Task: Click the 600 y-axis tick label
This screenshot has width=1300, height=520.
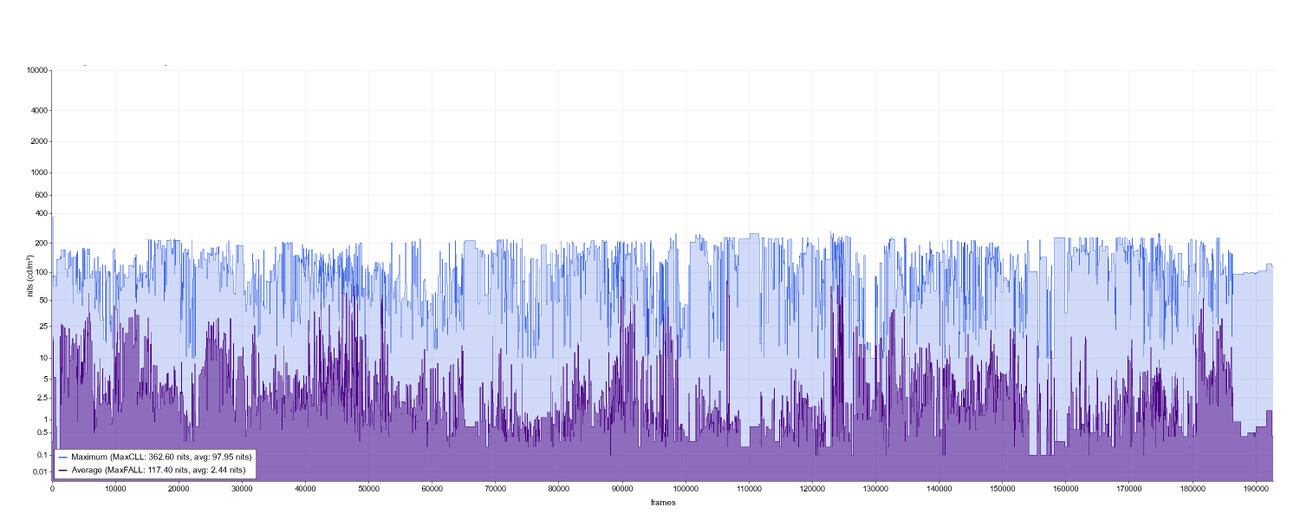Action: (x=41, y=195)
